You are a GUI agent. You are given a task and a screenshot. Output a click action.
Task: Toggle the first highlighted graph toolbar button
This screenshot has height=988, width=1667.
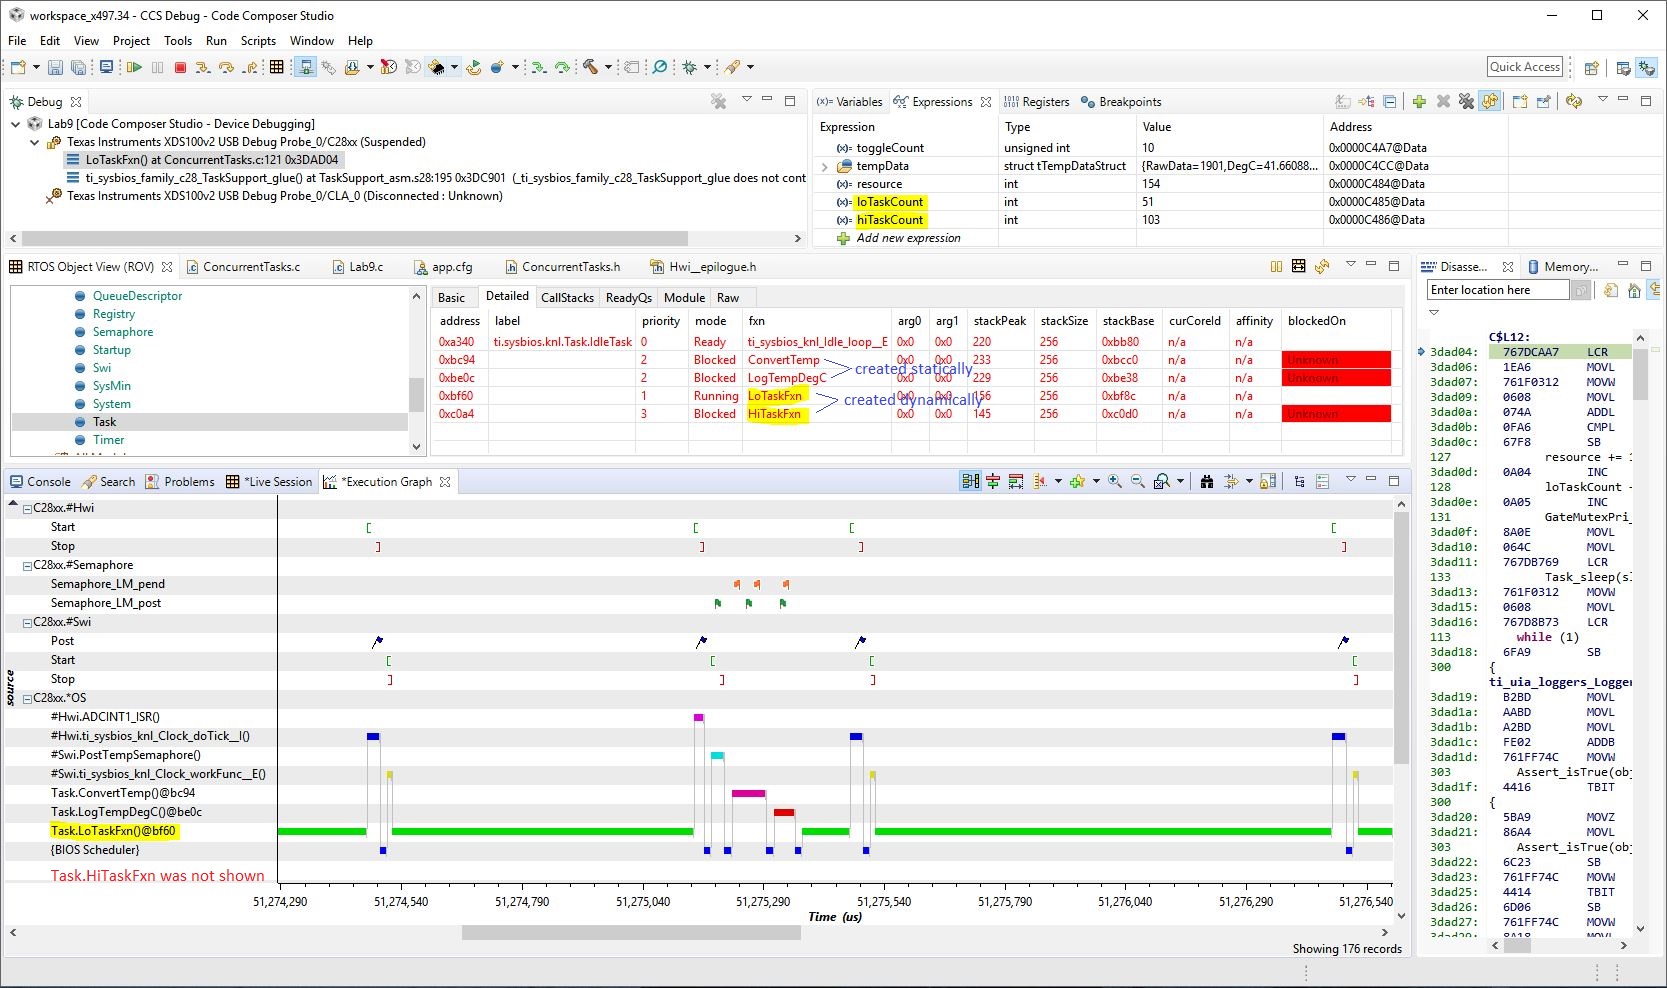[x=970, y=482]
